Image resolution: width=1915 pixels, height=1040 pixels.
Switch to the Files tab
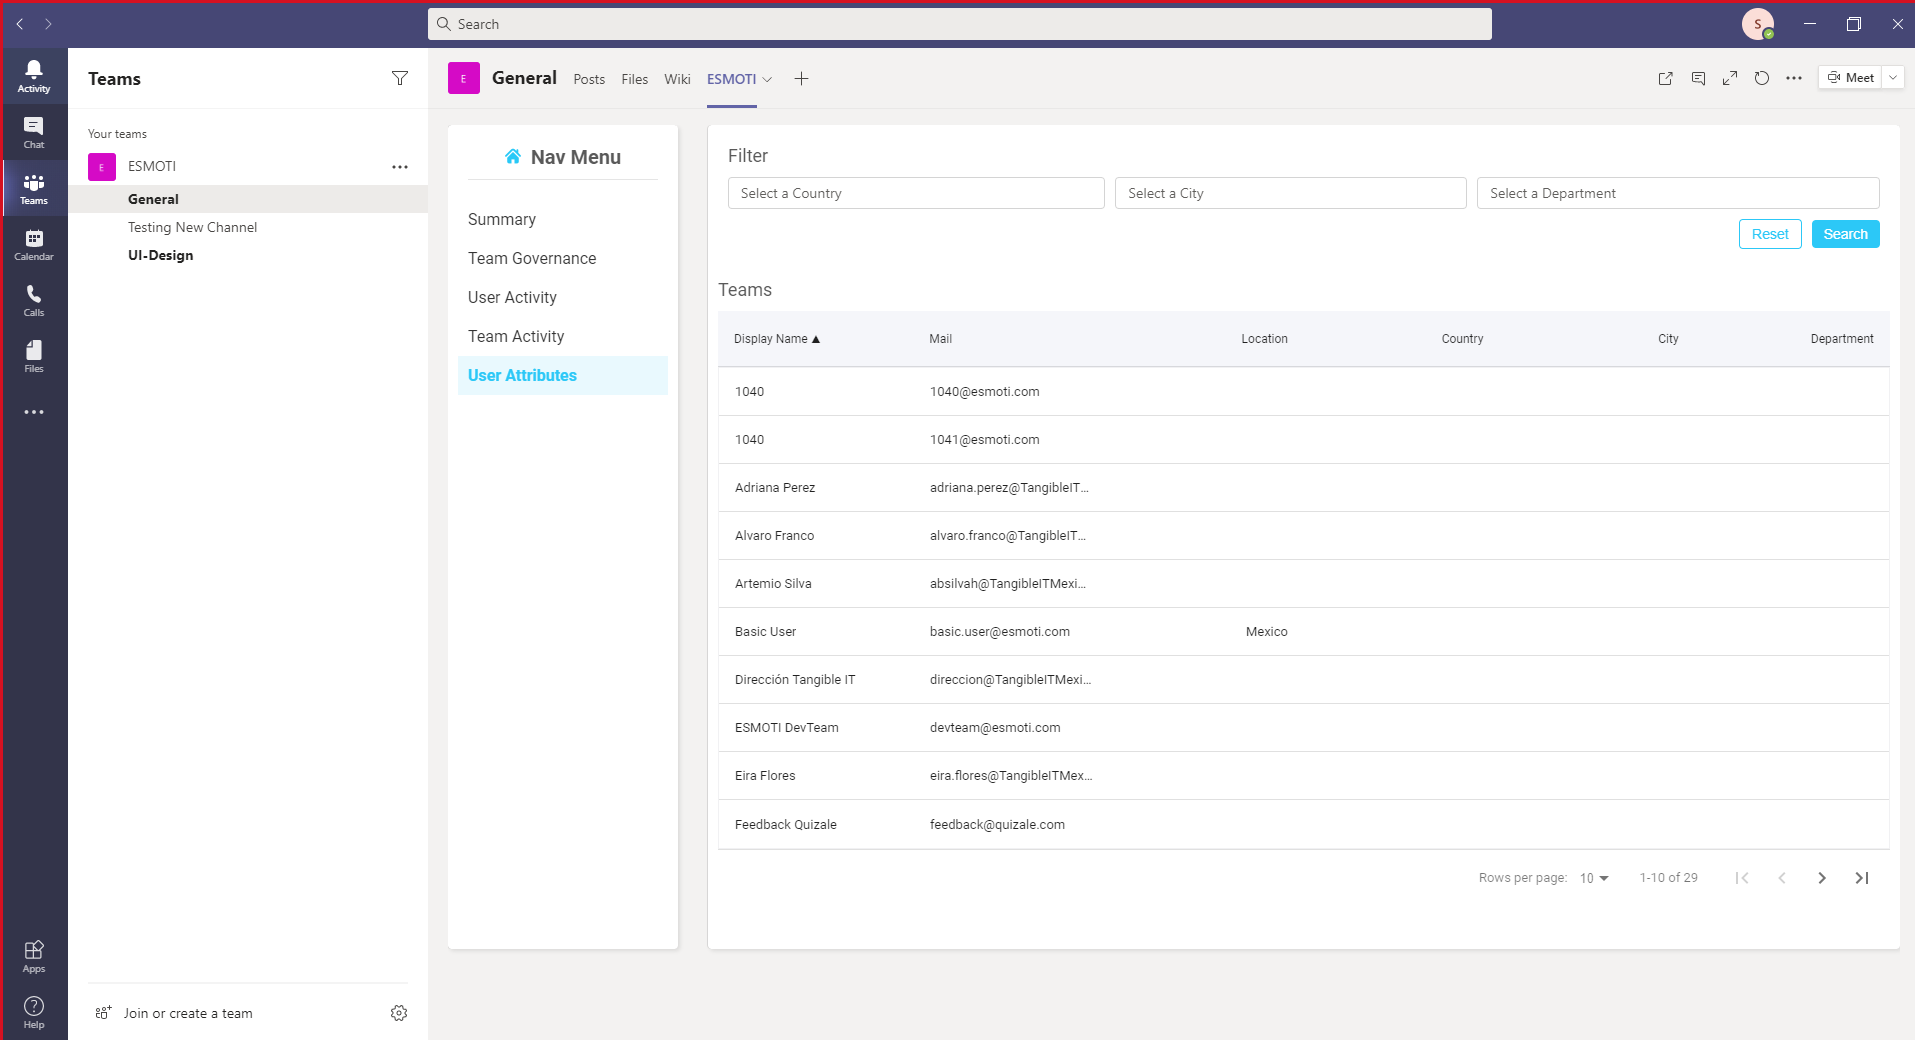tap(634, 79)
